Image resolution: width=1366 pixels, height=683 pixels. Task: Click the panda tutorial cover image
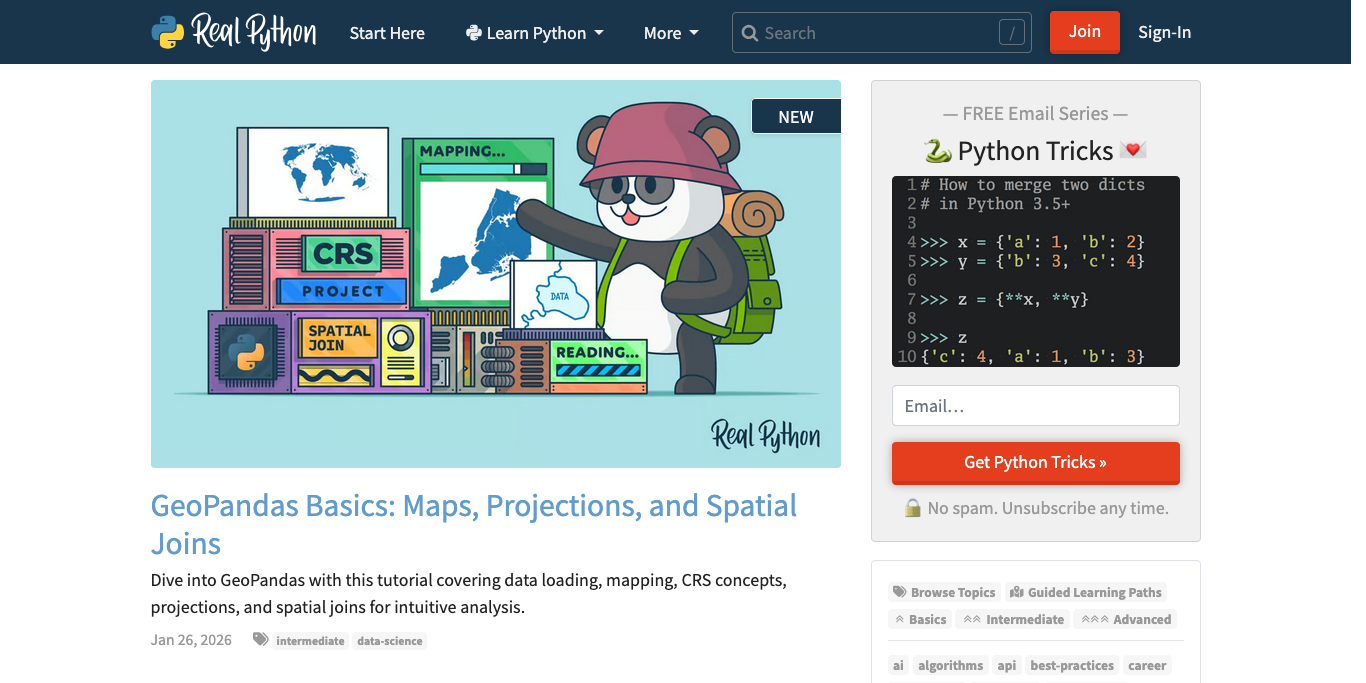click(495, 273)
